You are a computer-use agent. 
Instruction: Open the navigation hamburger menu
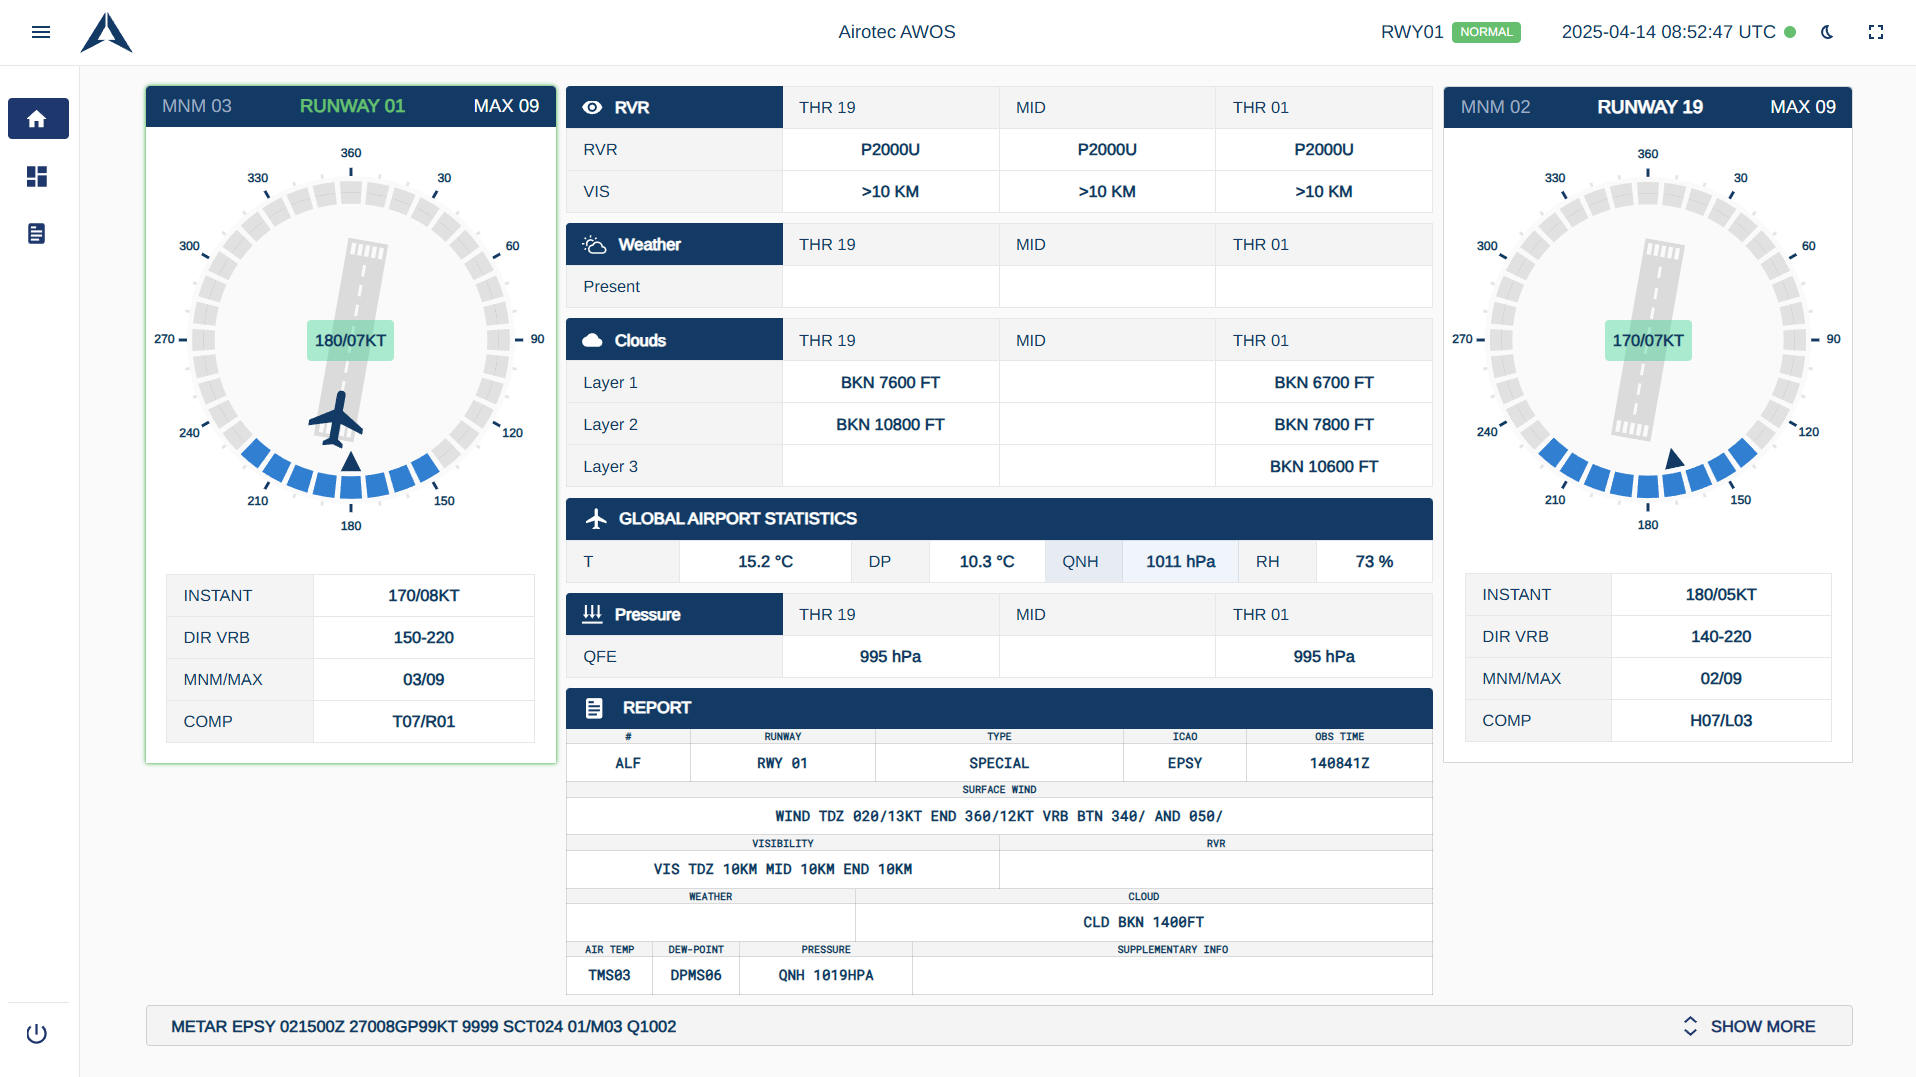[41, 32]
